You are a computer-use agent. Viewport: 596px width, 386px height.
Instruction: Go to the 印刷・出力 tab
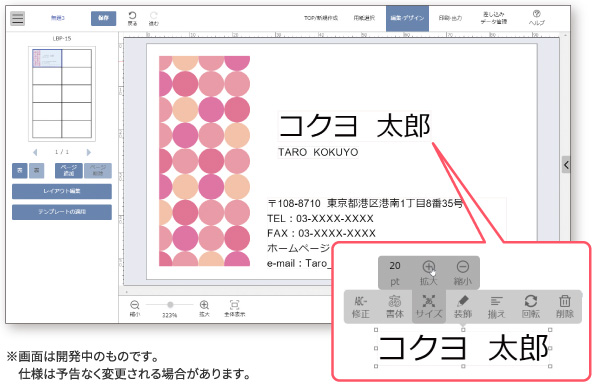pyautogui.click(x=450, y=18)
